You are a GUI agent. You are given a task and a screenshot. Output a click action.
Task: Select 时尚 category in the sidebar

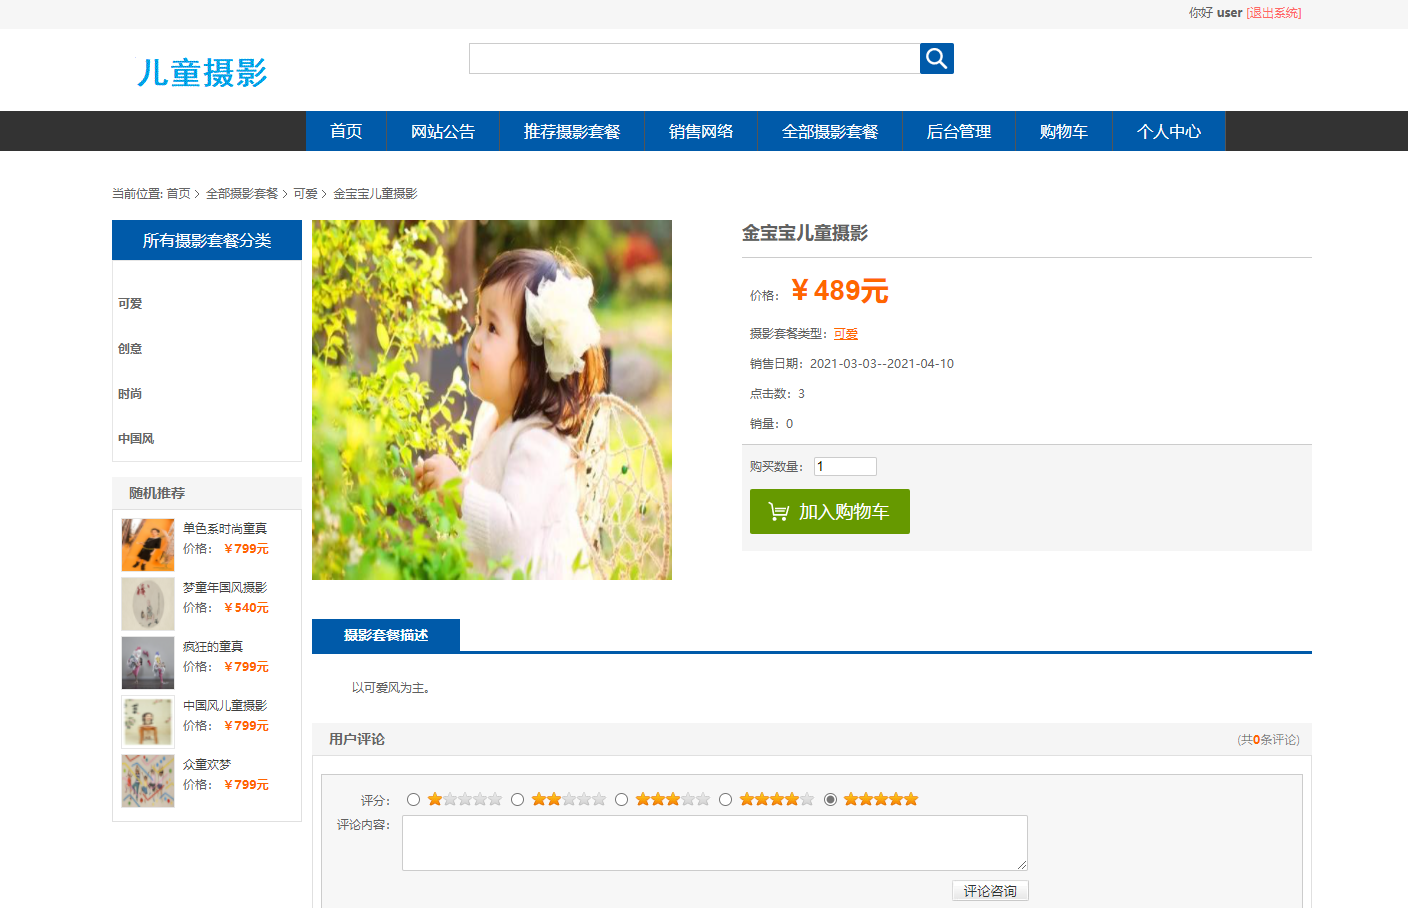click(x=130, y=394)
